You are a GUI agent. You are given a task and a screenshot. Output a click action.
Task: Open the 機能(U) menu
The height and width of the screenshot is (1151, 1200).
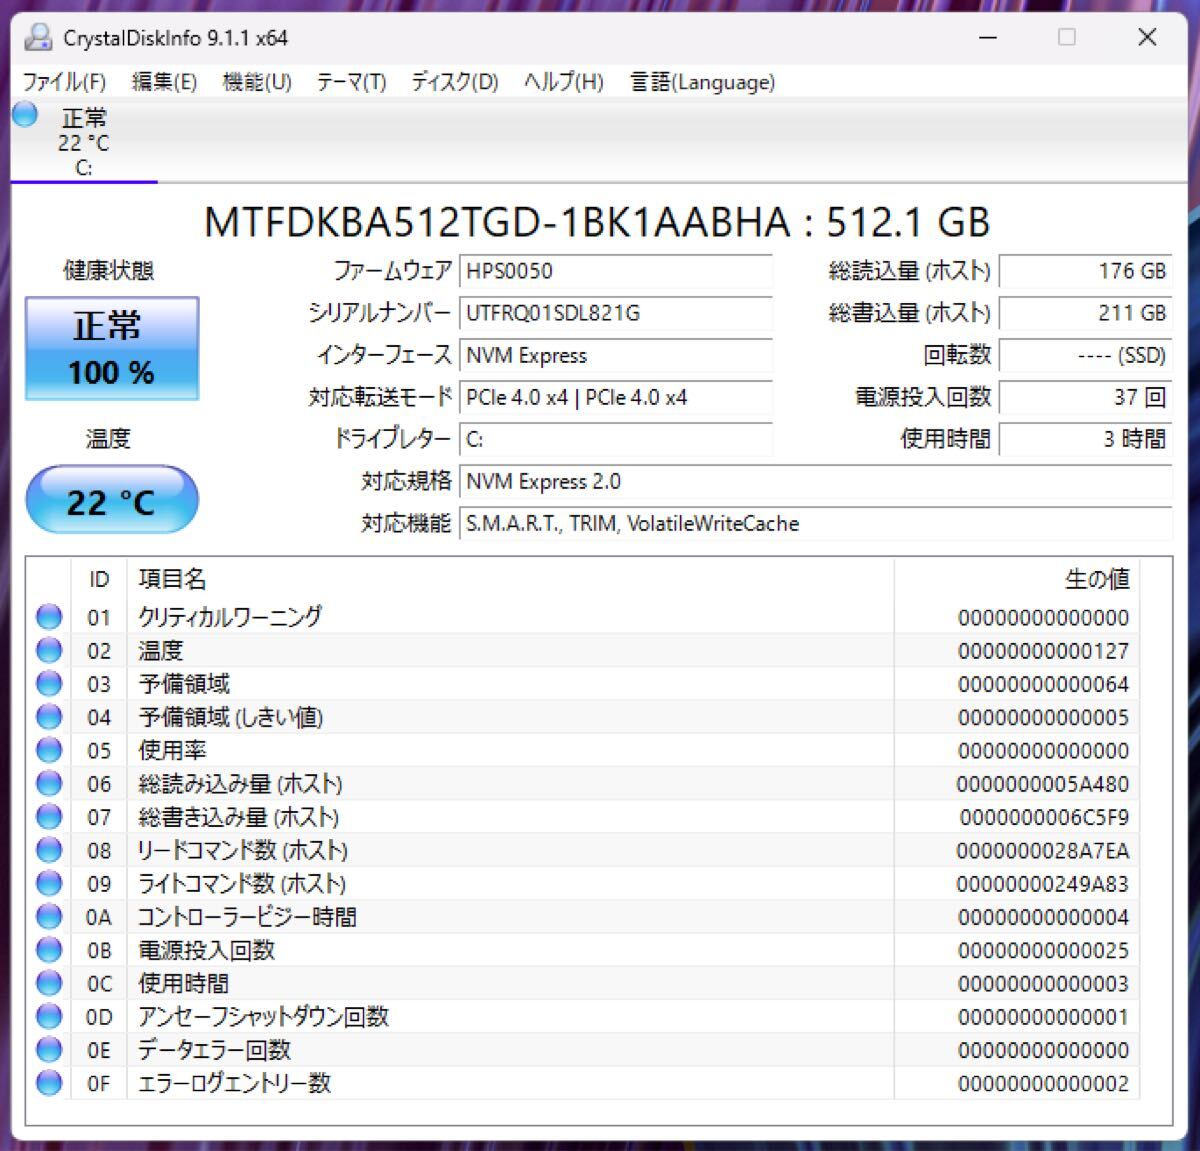(x=257, y=82)
